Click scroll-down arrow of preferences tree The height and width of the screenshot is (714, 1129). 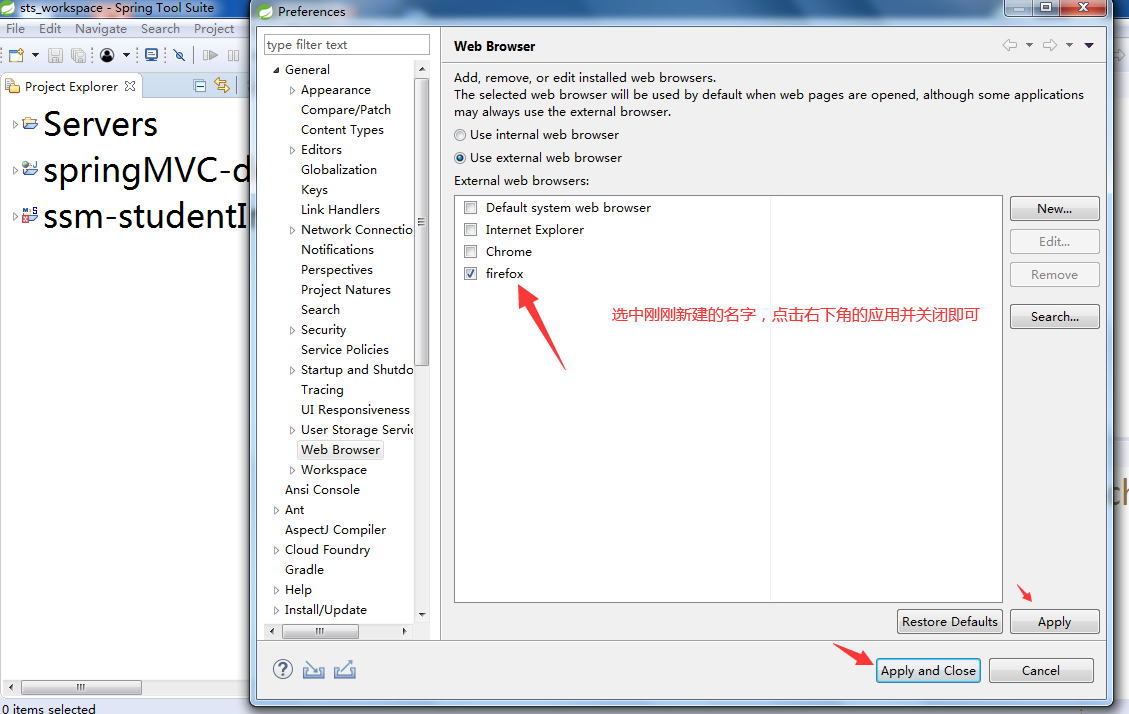click(x=422, y=615)
